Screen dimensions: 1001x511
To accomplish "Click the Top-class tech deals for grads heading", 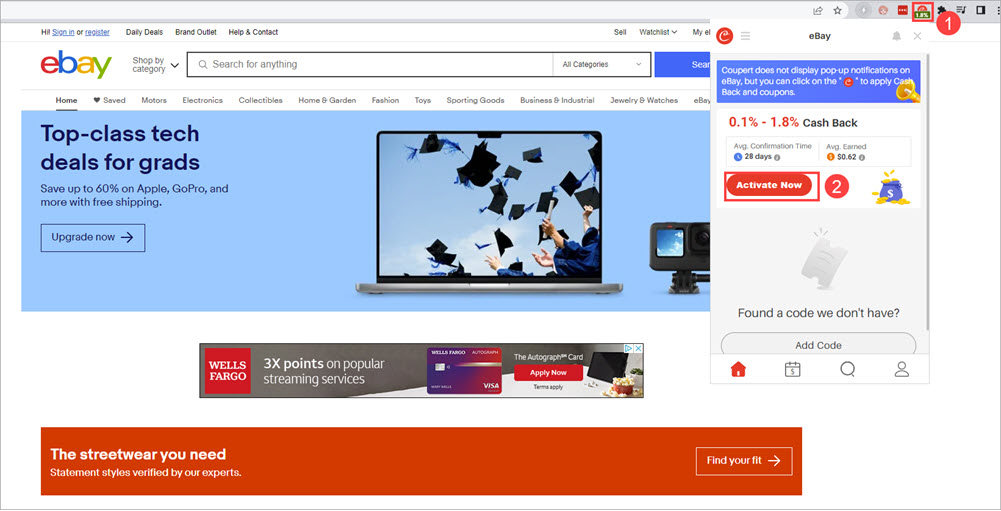I will tap(120, 148).
